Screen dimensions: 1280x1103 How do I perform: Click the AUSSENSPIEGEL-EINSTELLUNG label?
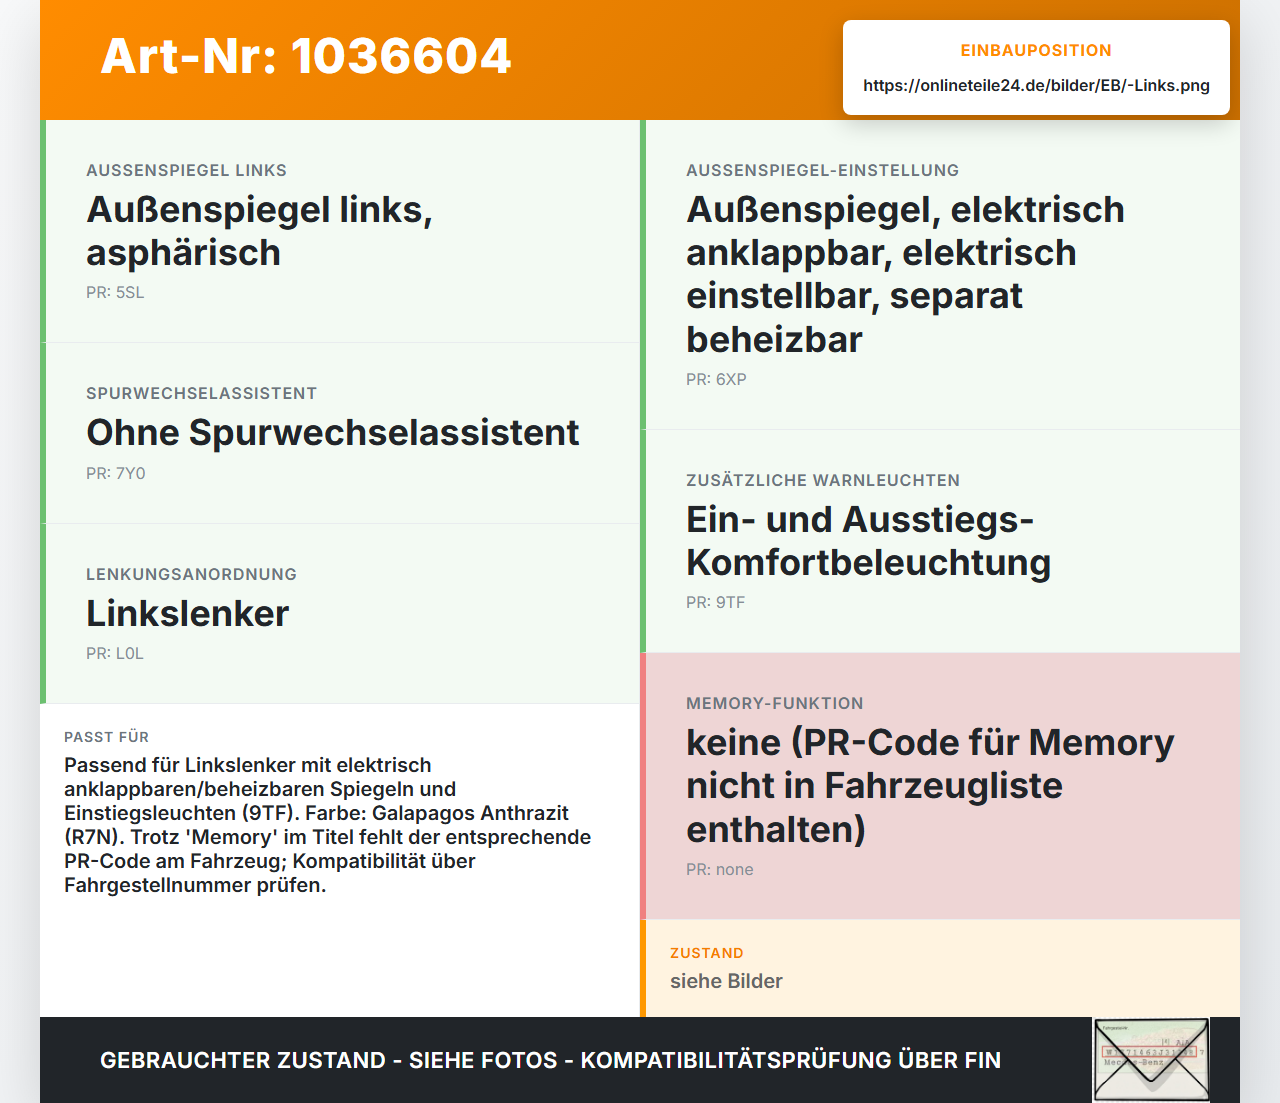(822, 170)
